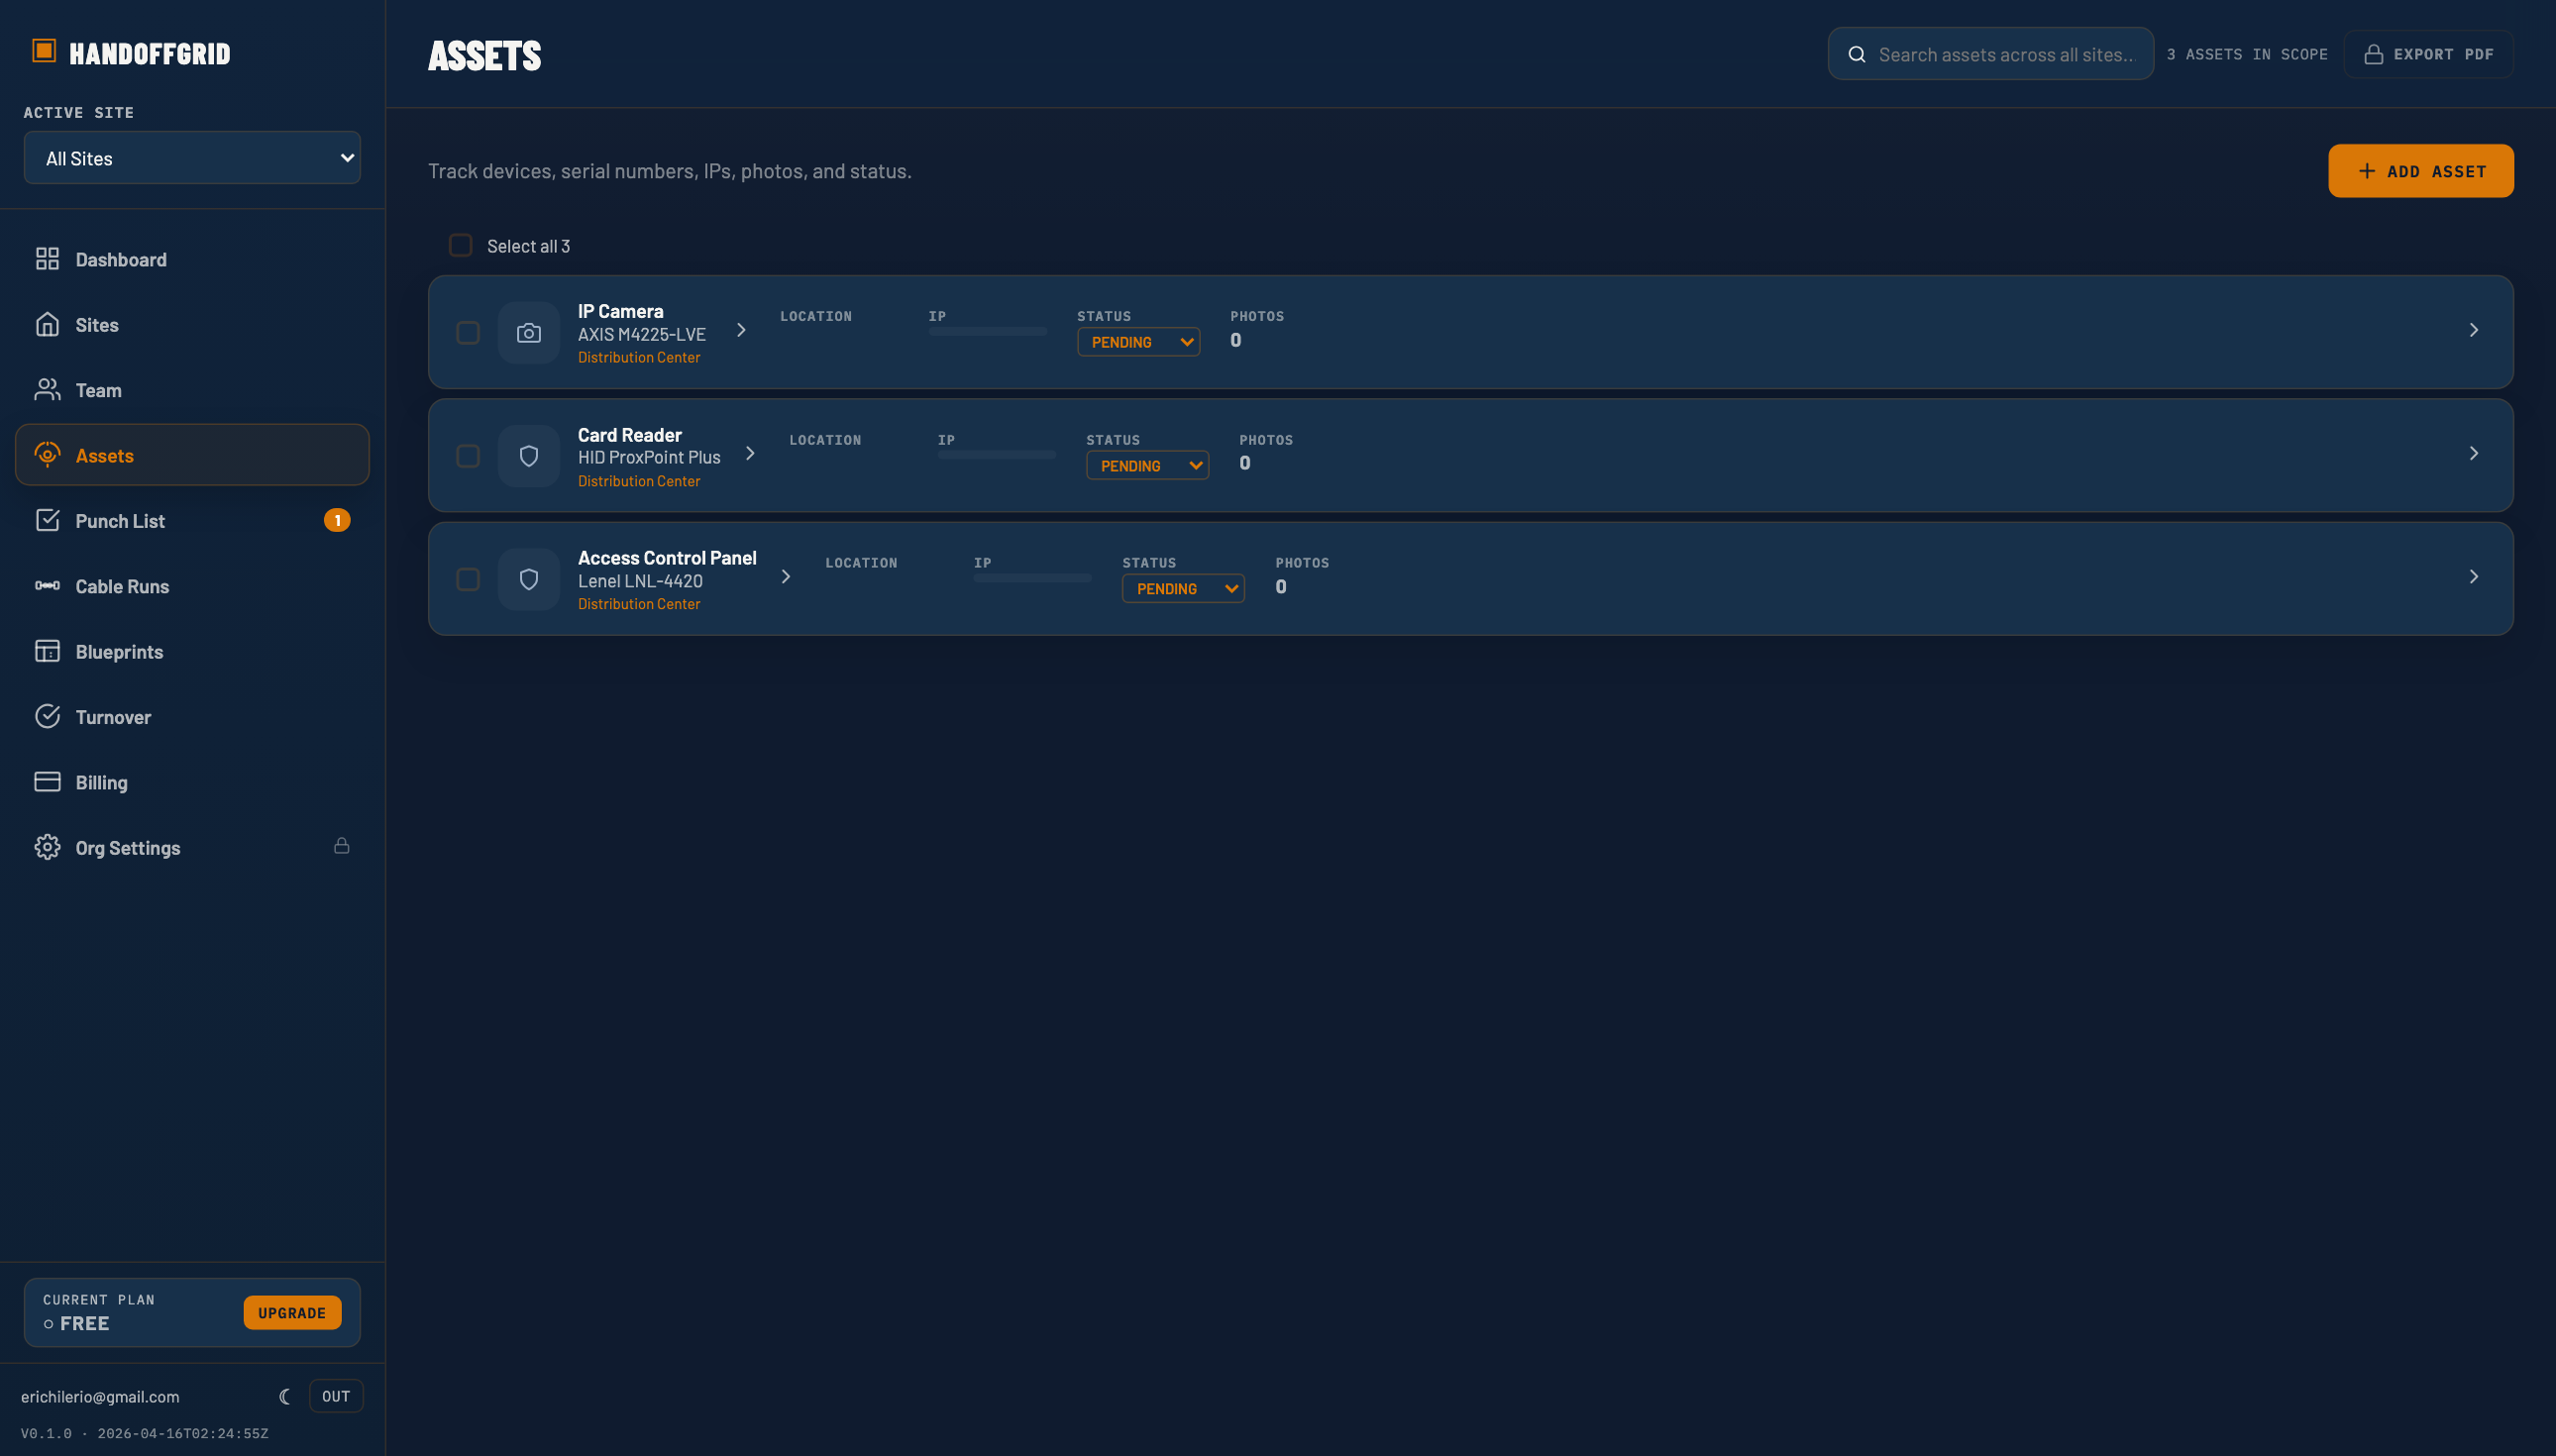
Task: Click the Add Asset button
Action: click(2420, 170)
